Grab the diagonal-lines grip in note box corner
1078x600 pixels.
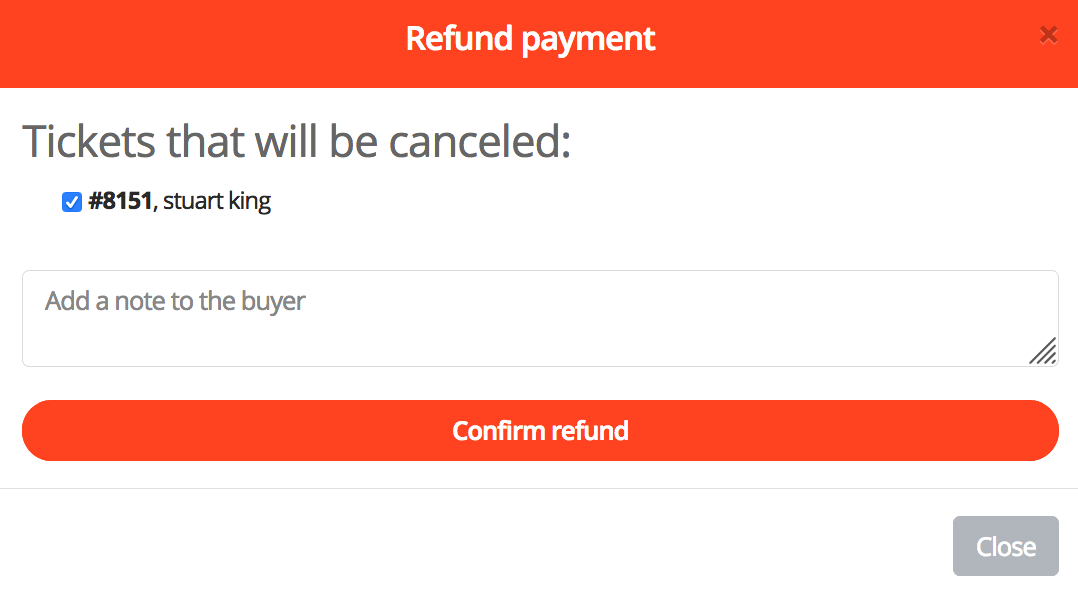point(1043,351)
